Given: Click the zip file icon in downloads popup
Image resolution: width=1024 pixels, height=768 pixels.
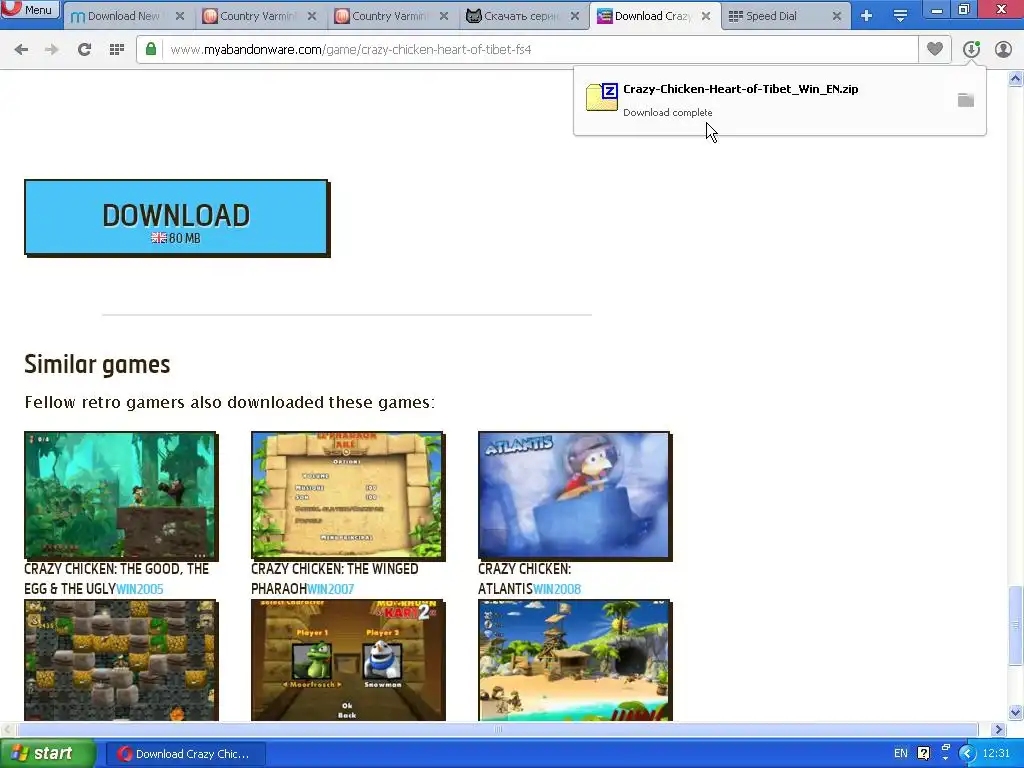Looking at the screenshot, I should point(601,97).
